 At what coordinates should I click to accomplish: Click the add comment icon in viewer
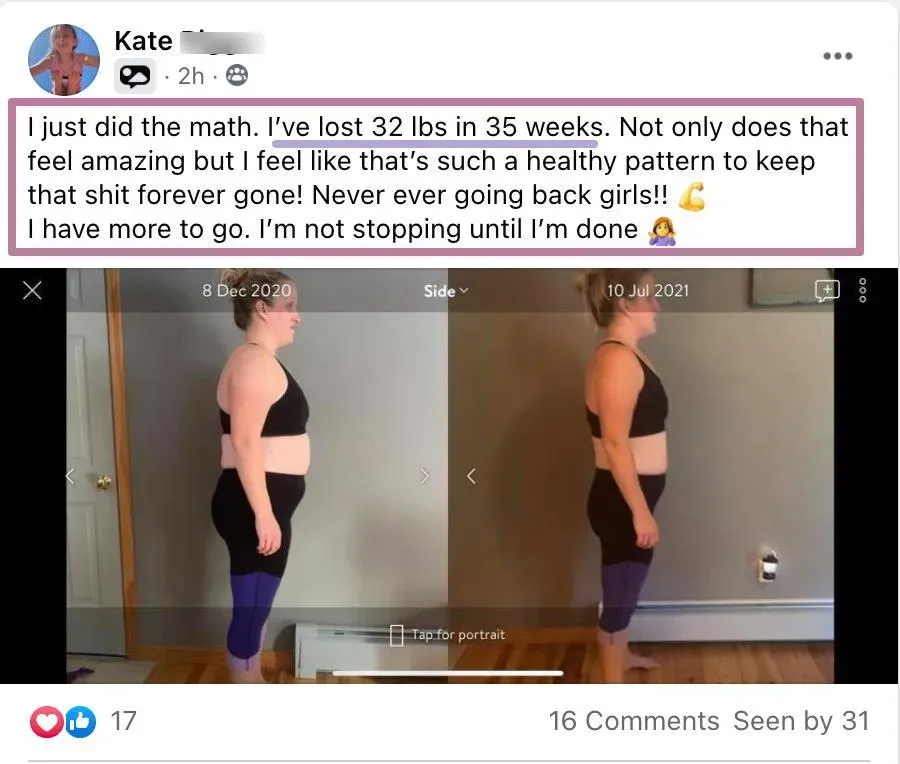coord(827,290)
